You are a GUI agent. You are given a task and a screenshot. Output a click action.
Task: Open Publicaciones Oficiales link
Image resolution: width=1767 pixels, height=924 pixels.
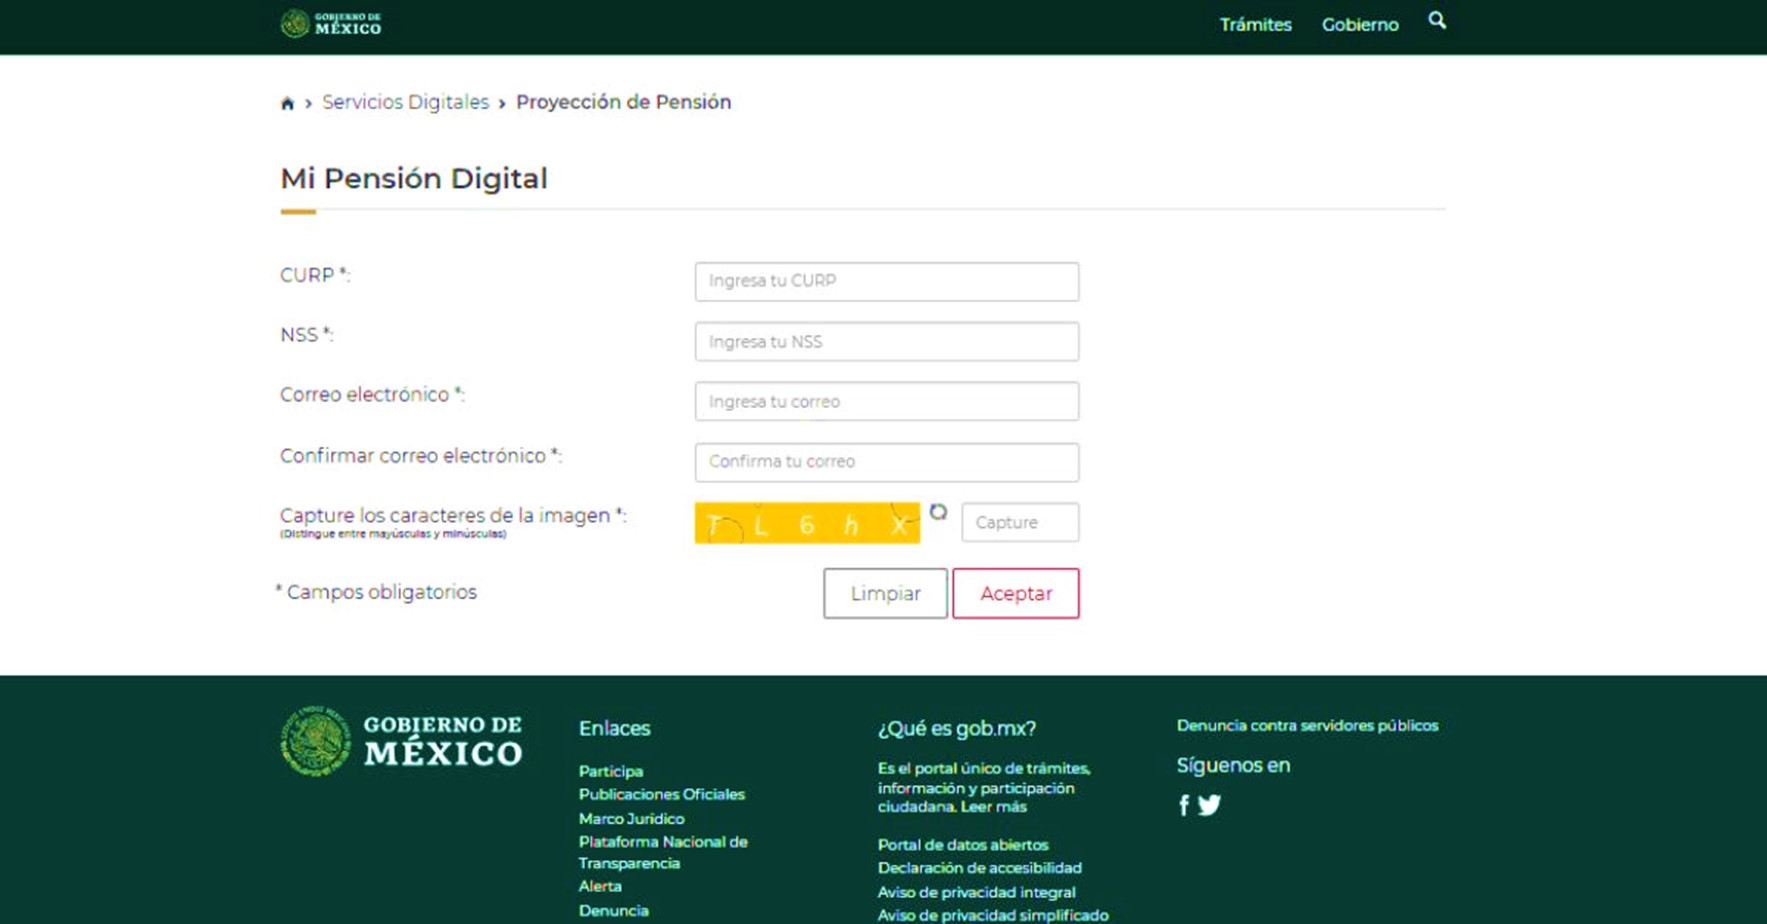click(662, 794)
